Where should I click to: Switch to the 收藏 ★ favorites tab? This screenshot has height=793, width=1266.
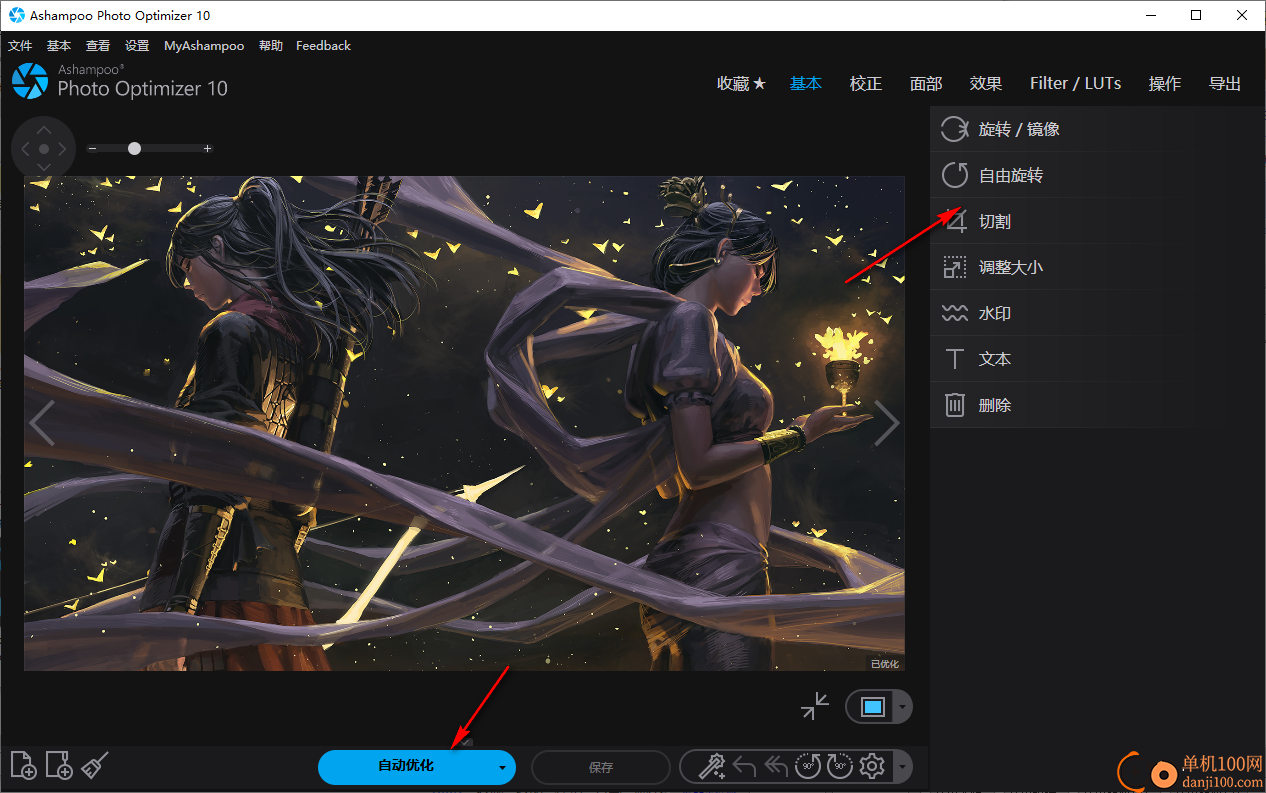(x=742, y=84)
